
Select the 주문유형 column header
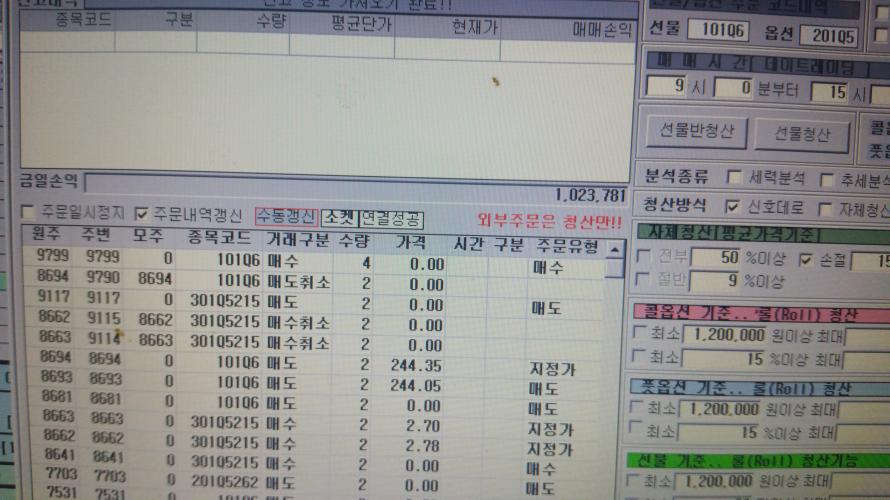(567, 246)
